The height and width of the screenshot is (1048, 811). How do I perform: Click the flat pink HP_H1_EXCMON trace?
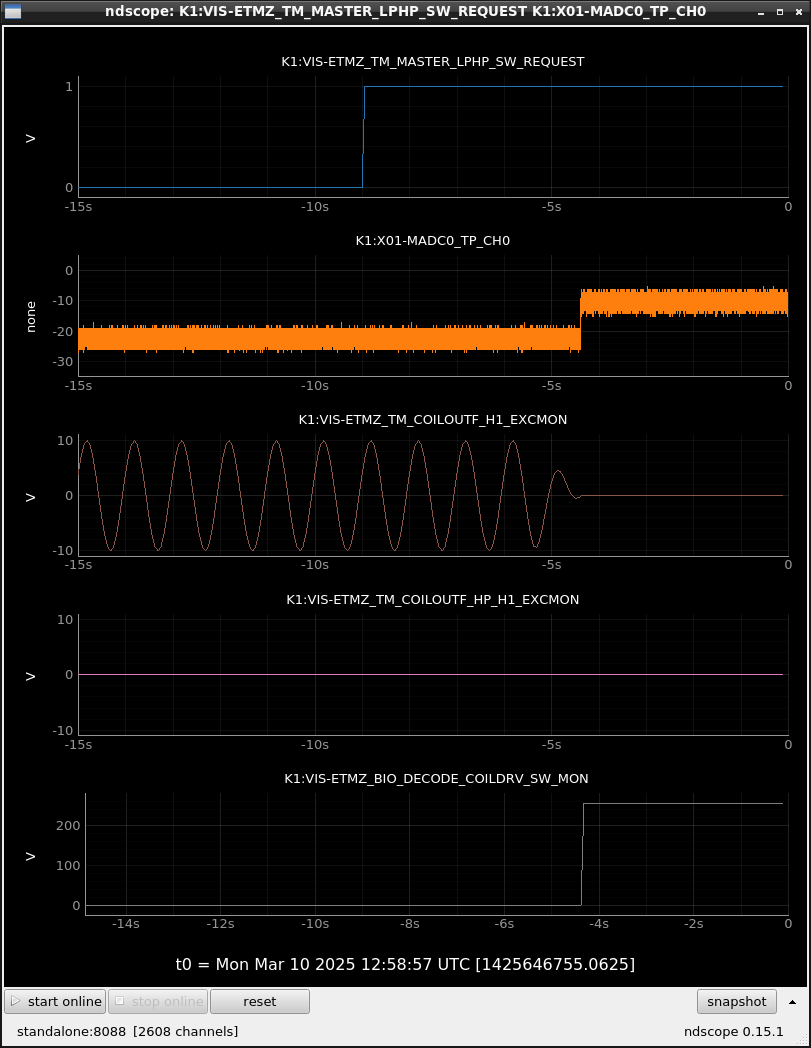click(431, 674)
